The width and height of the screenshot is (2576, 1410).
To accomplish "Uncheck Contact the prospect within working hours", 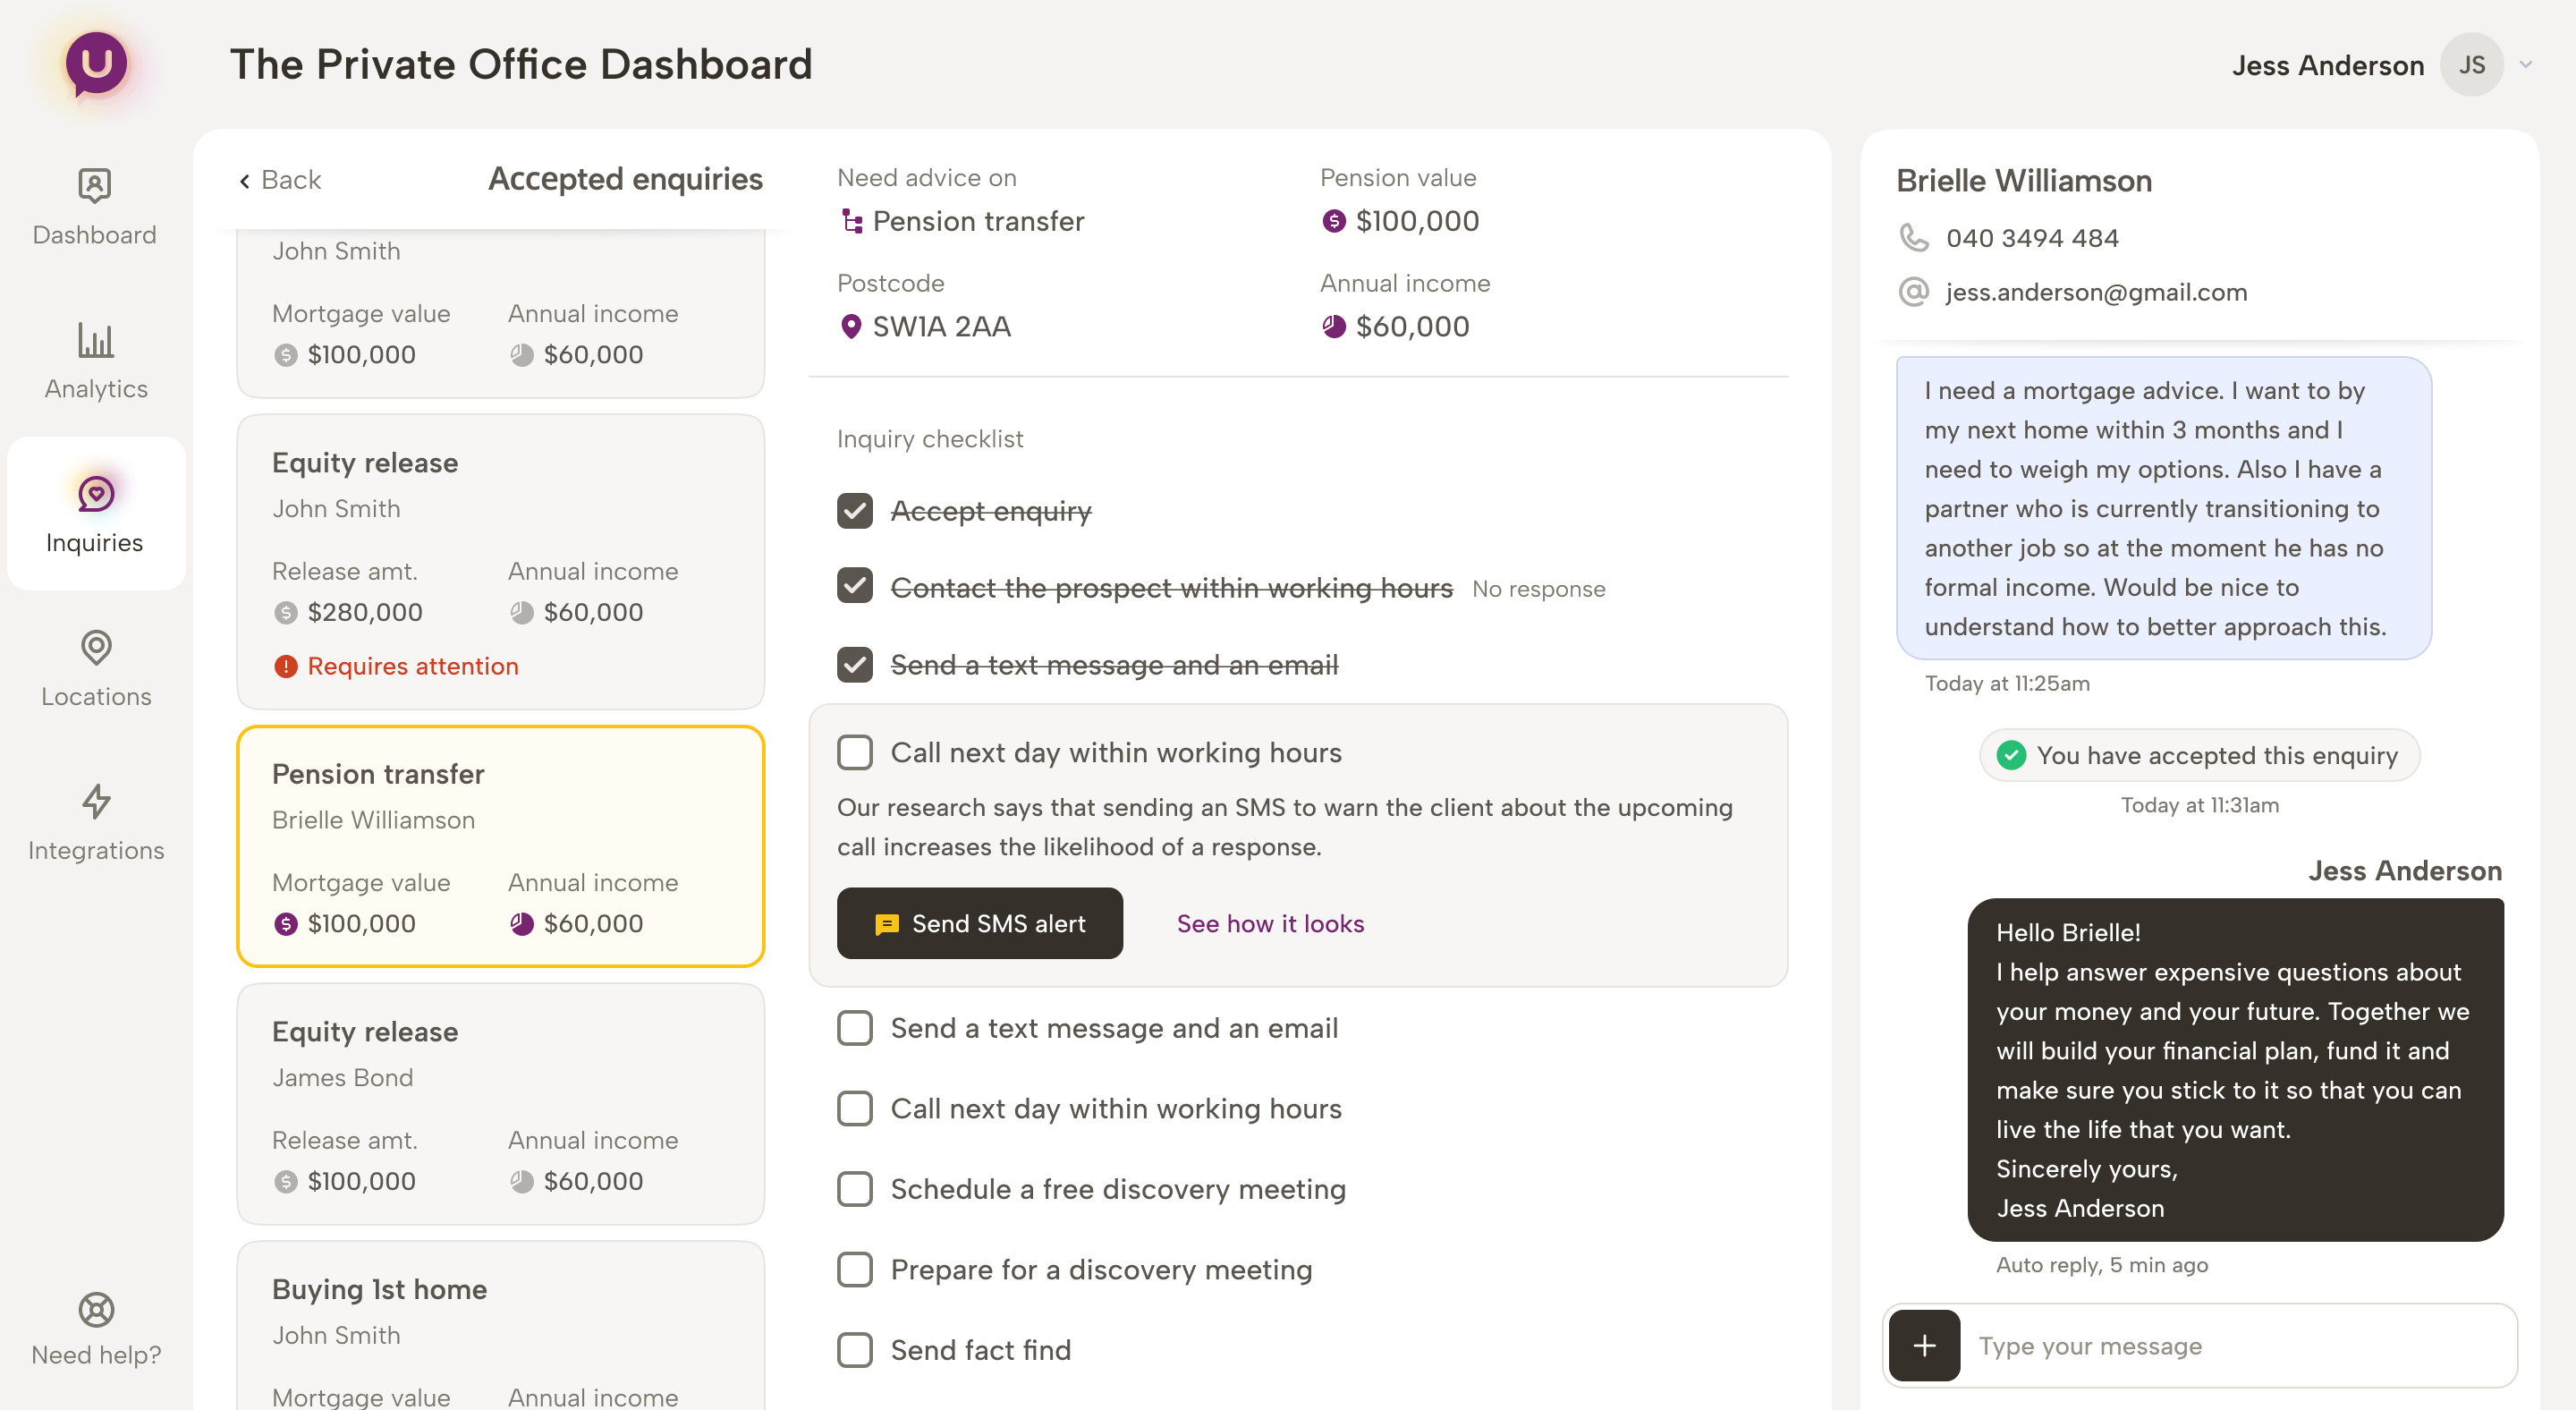I will 855,587.
